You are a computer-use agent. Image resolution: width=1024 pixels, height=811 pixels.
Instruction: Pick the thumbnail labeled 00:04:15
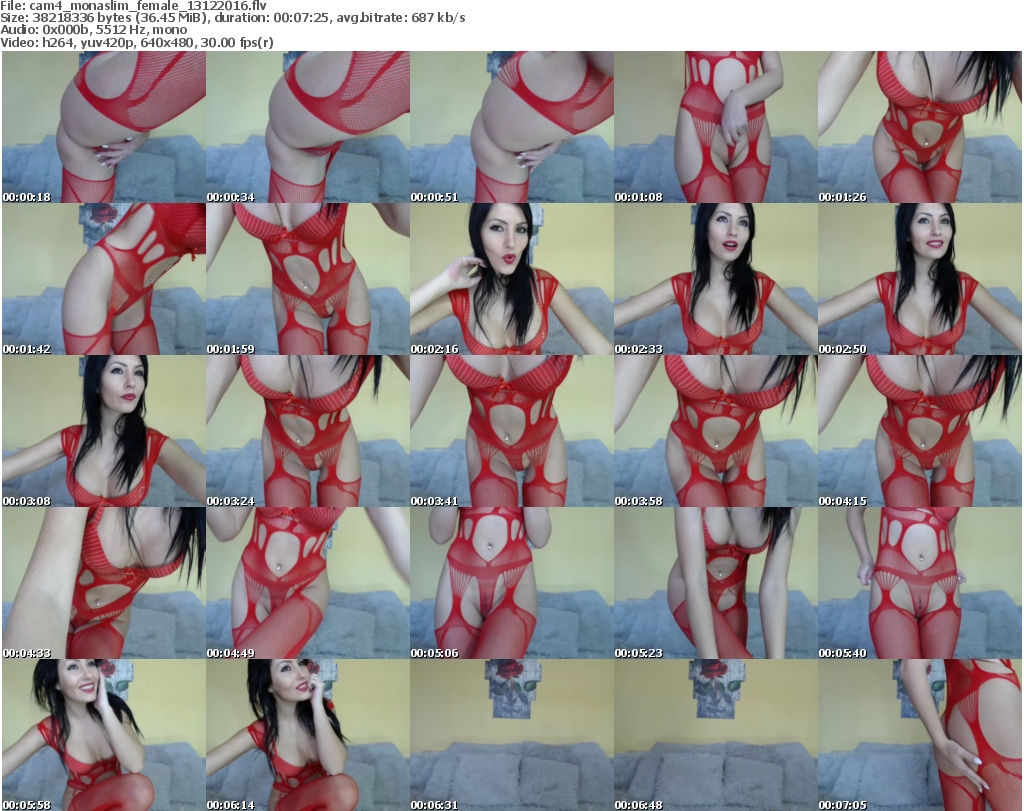click(x=920, y=431)
